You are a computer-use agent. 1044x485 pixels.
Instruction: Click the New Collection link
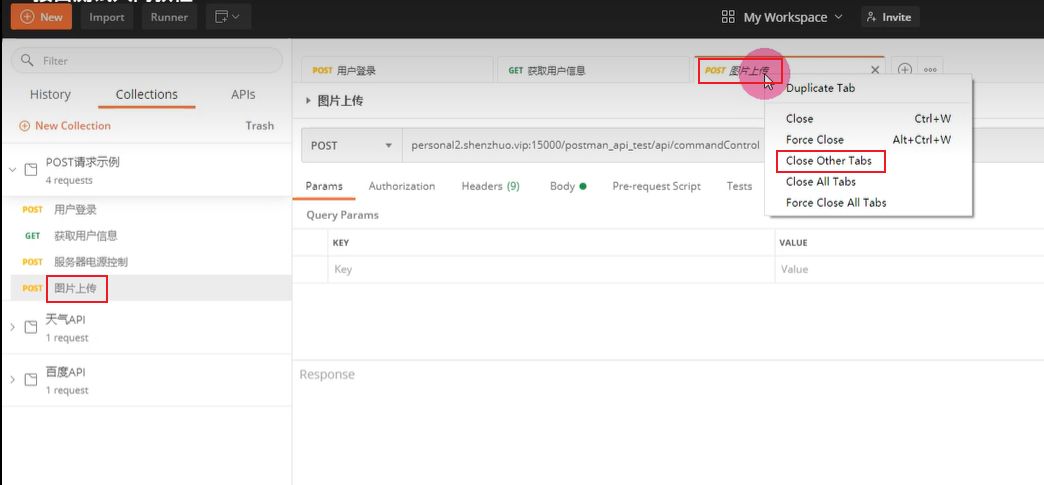(65, 126)
